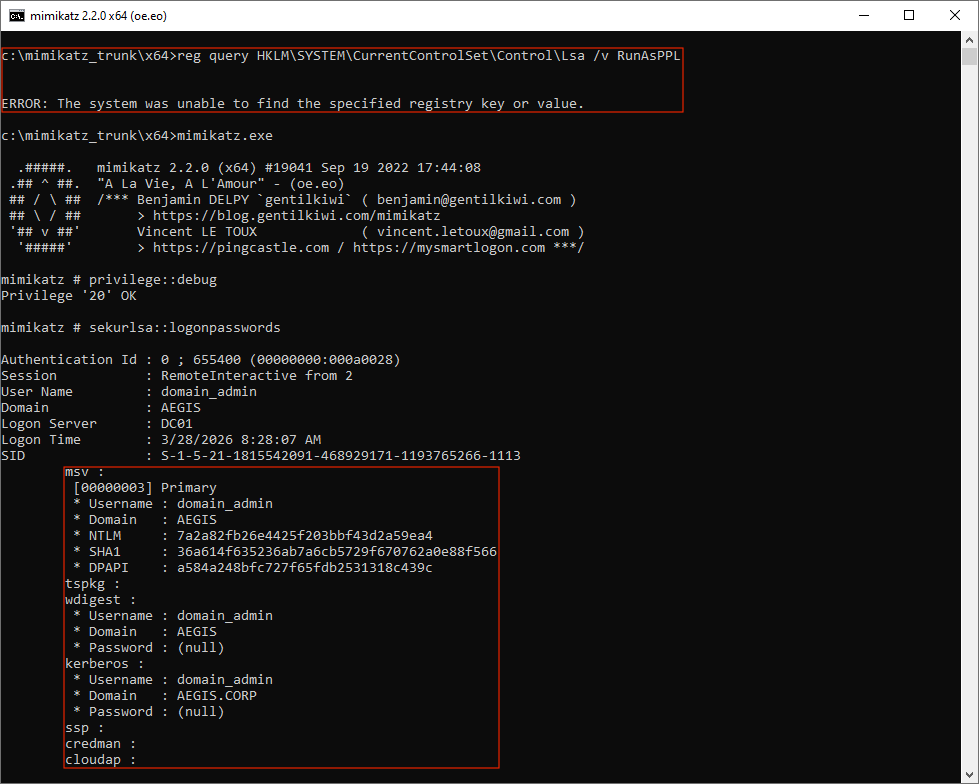Click the Domain value 'AEGIS' under User Name

181,408
